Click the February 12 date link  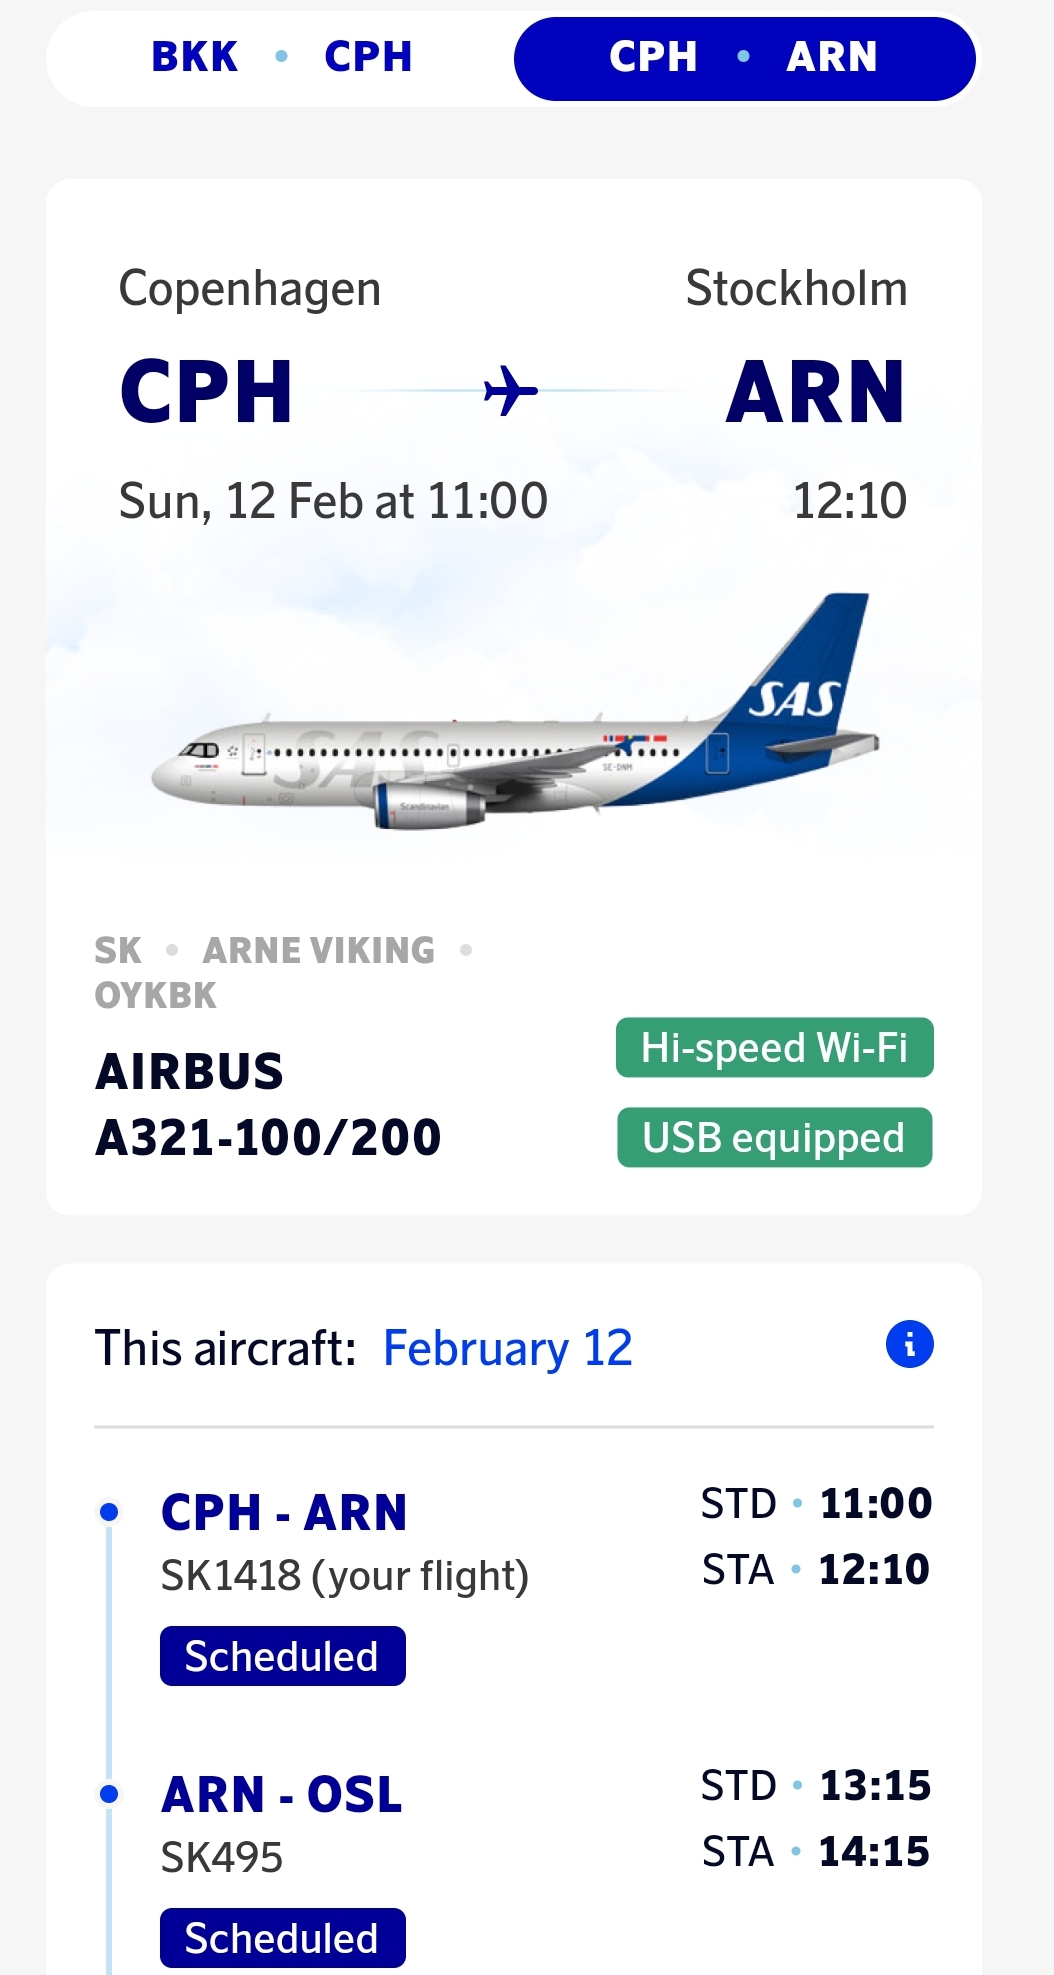507,1348
